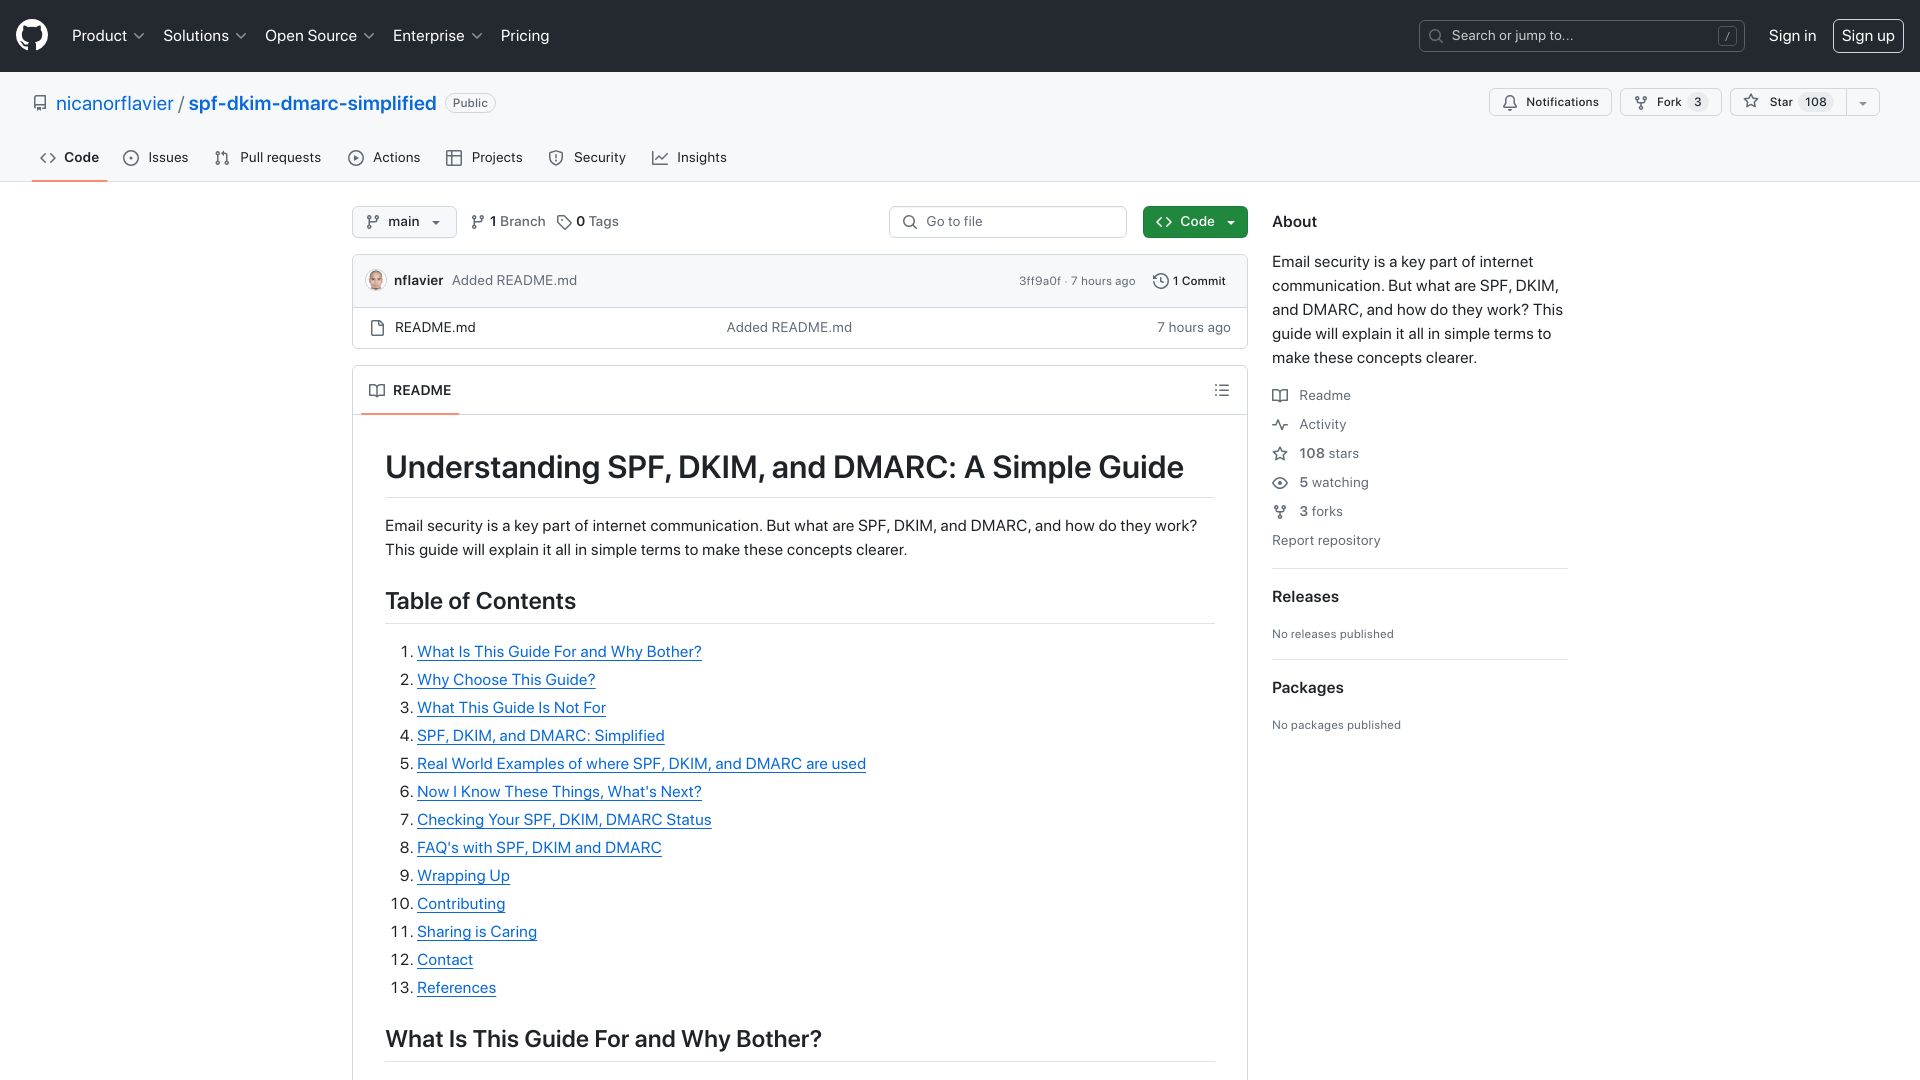Click the 108 stars sidebar link

click(1315, 454)
